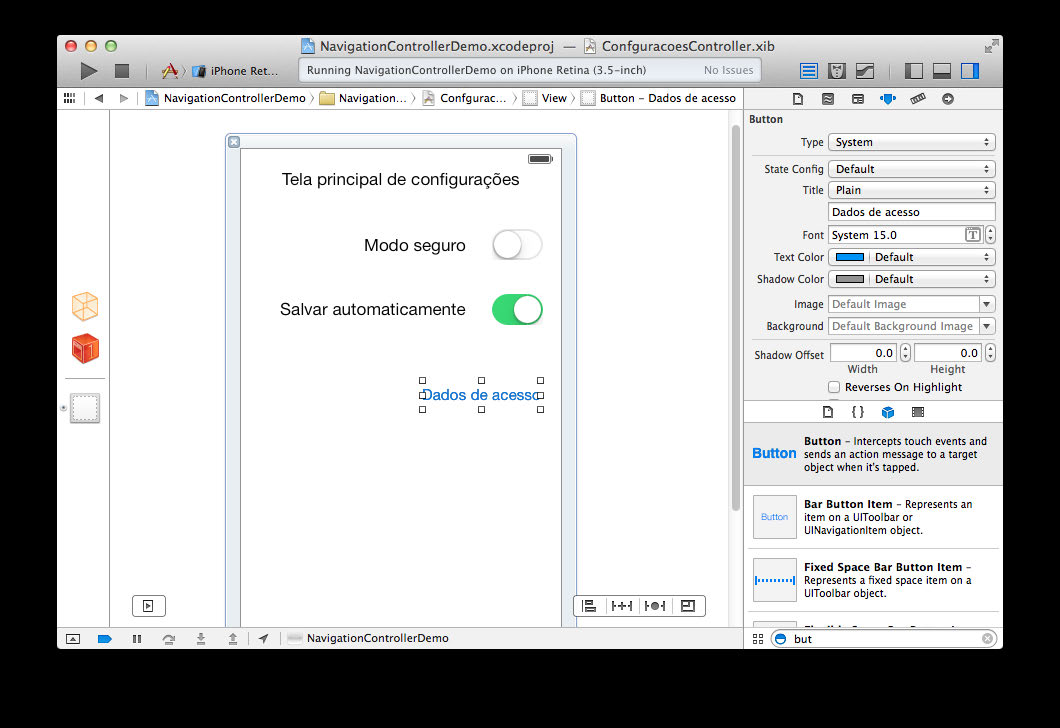Open the Title dropdown showing Plain
The image size is (1060, 728).
[911, 190]
